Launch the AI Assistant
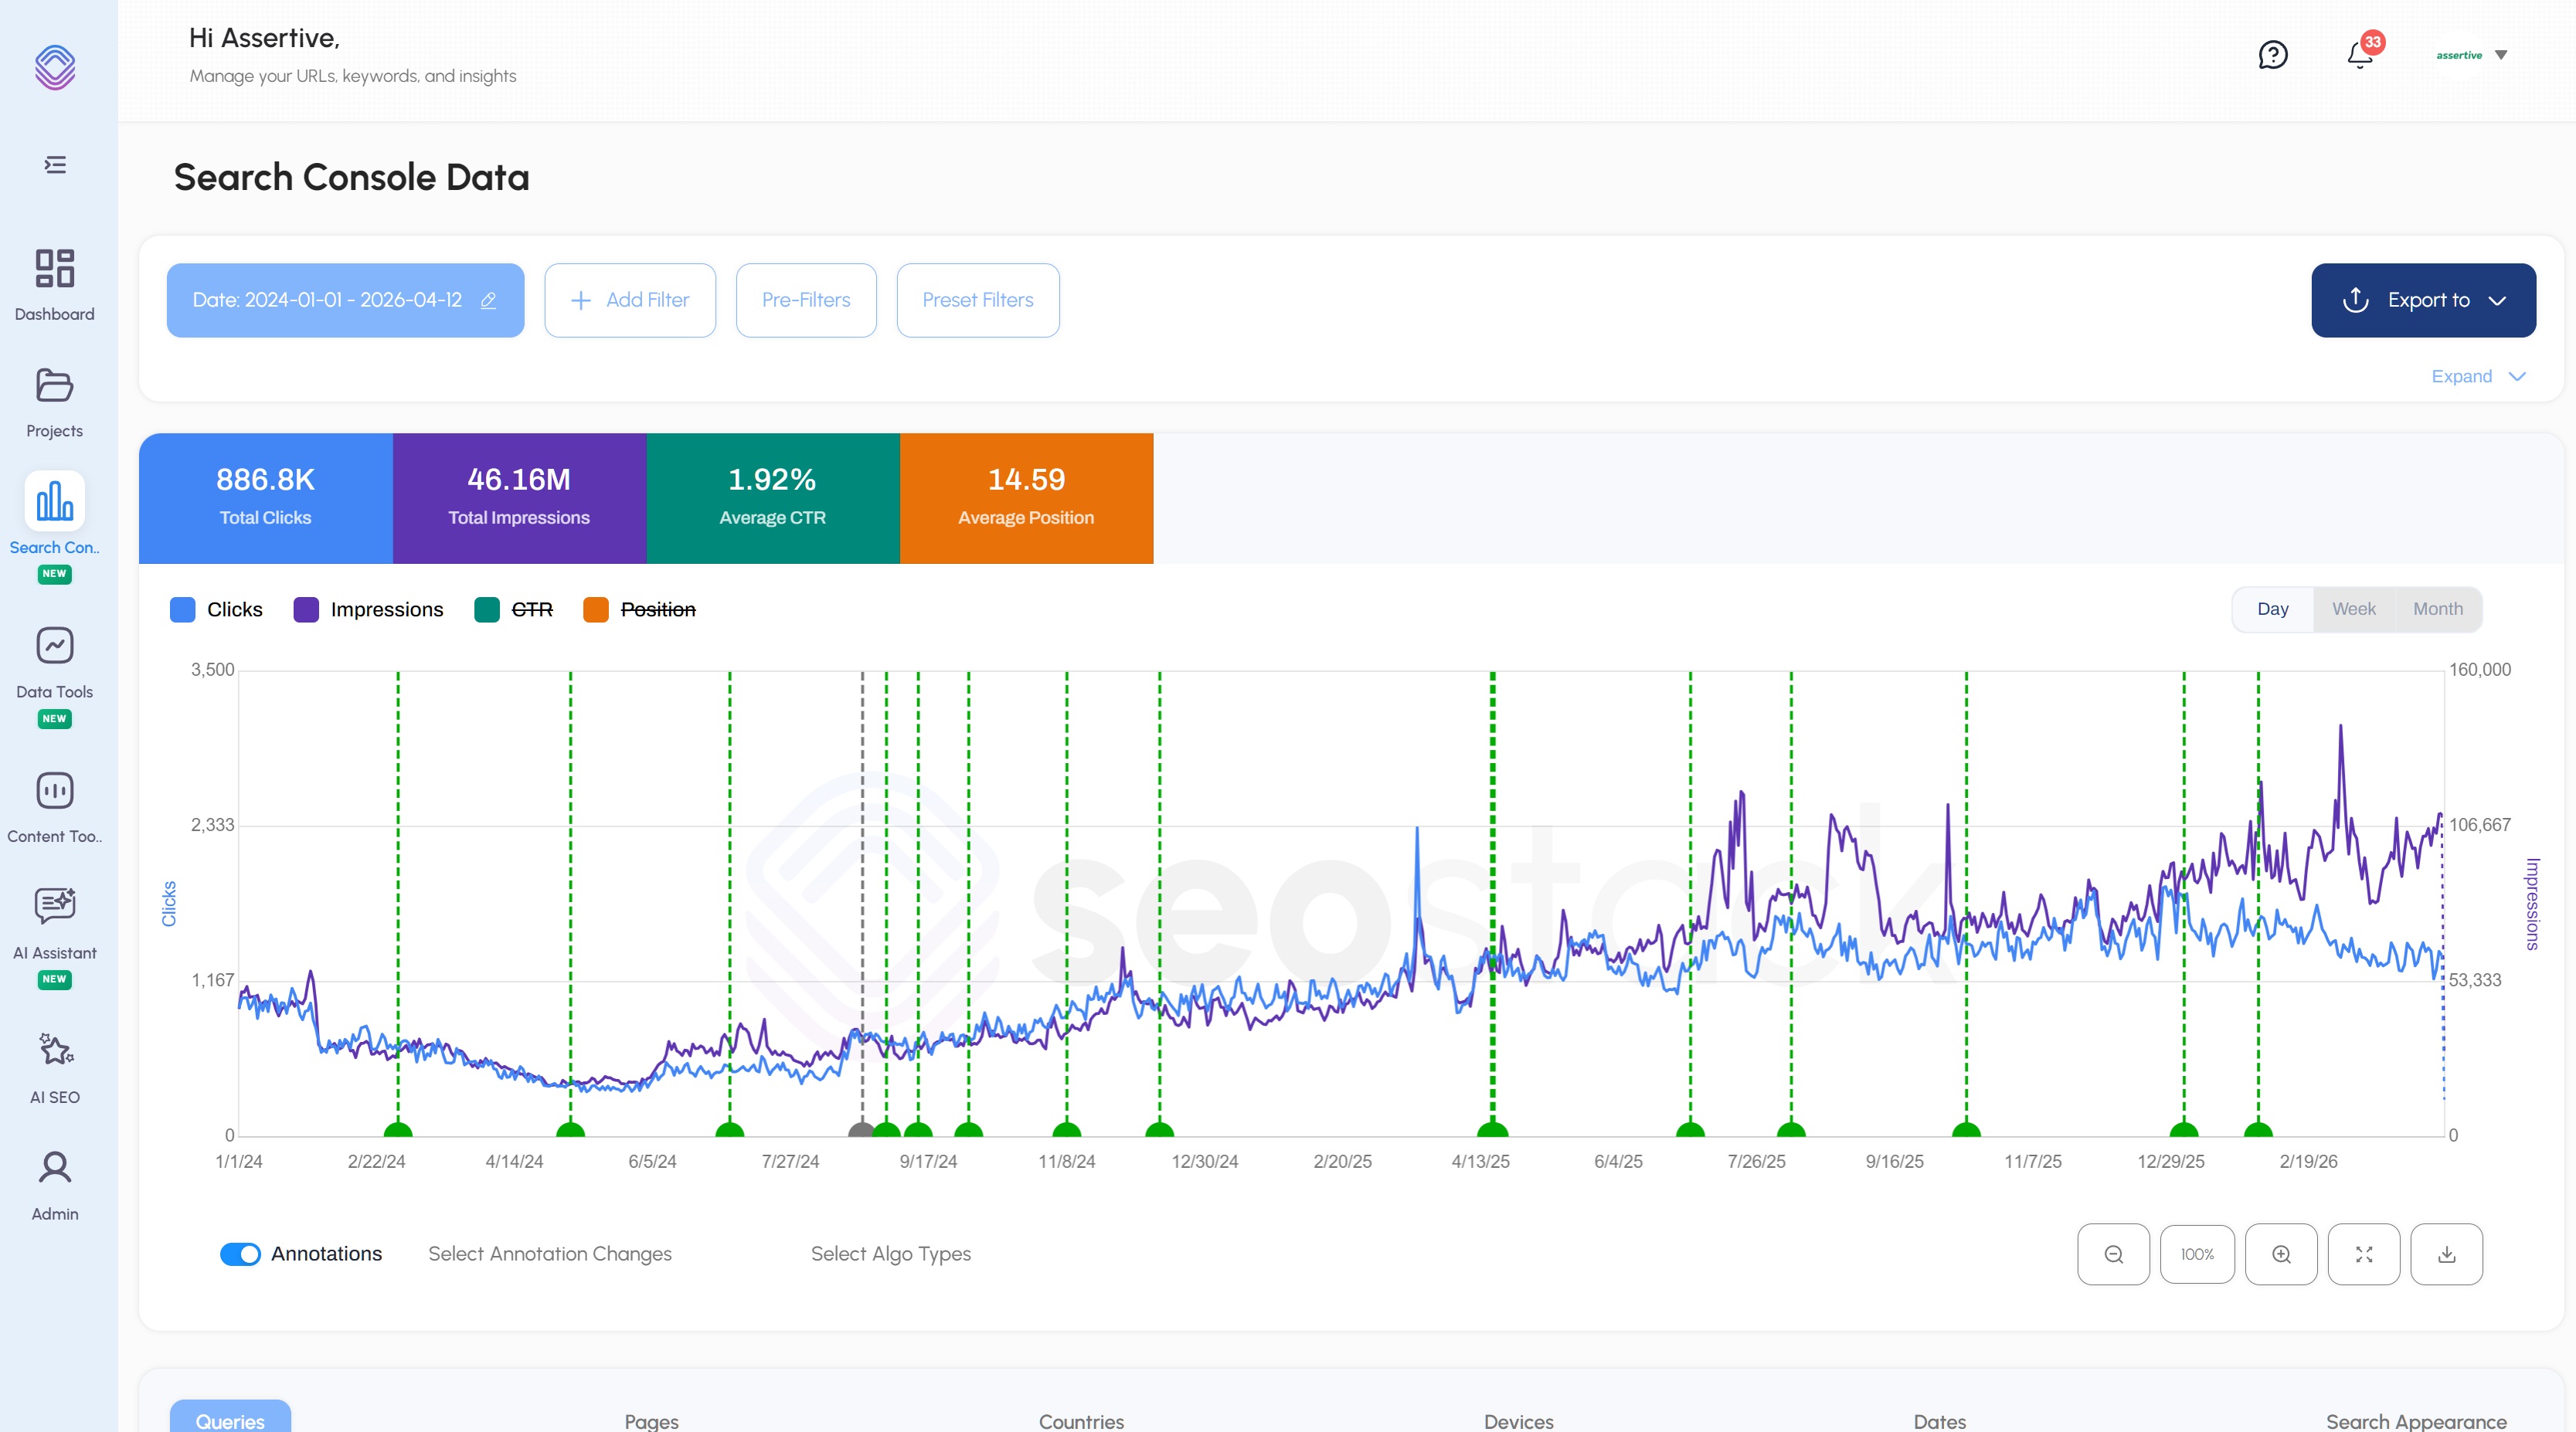The height and width of the screenshot is (1432, 2576). (55, 920)
